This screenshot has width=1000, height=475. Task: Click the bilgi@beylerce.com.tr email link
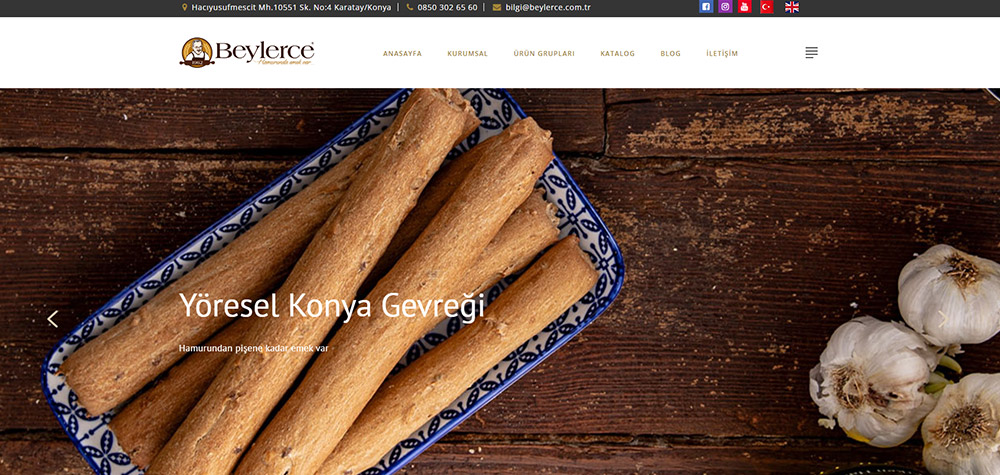(x=548, y=8)
